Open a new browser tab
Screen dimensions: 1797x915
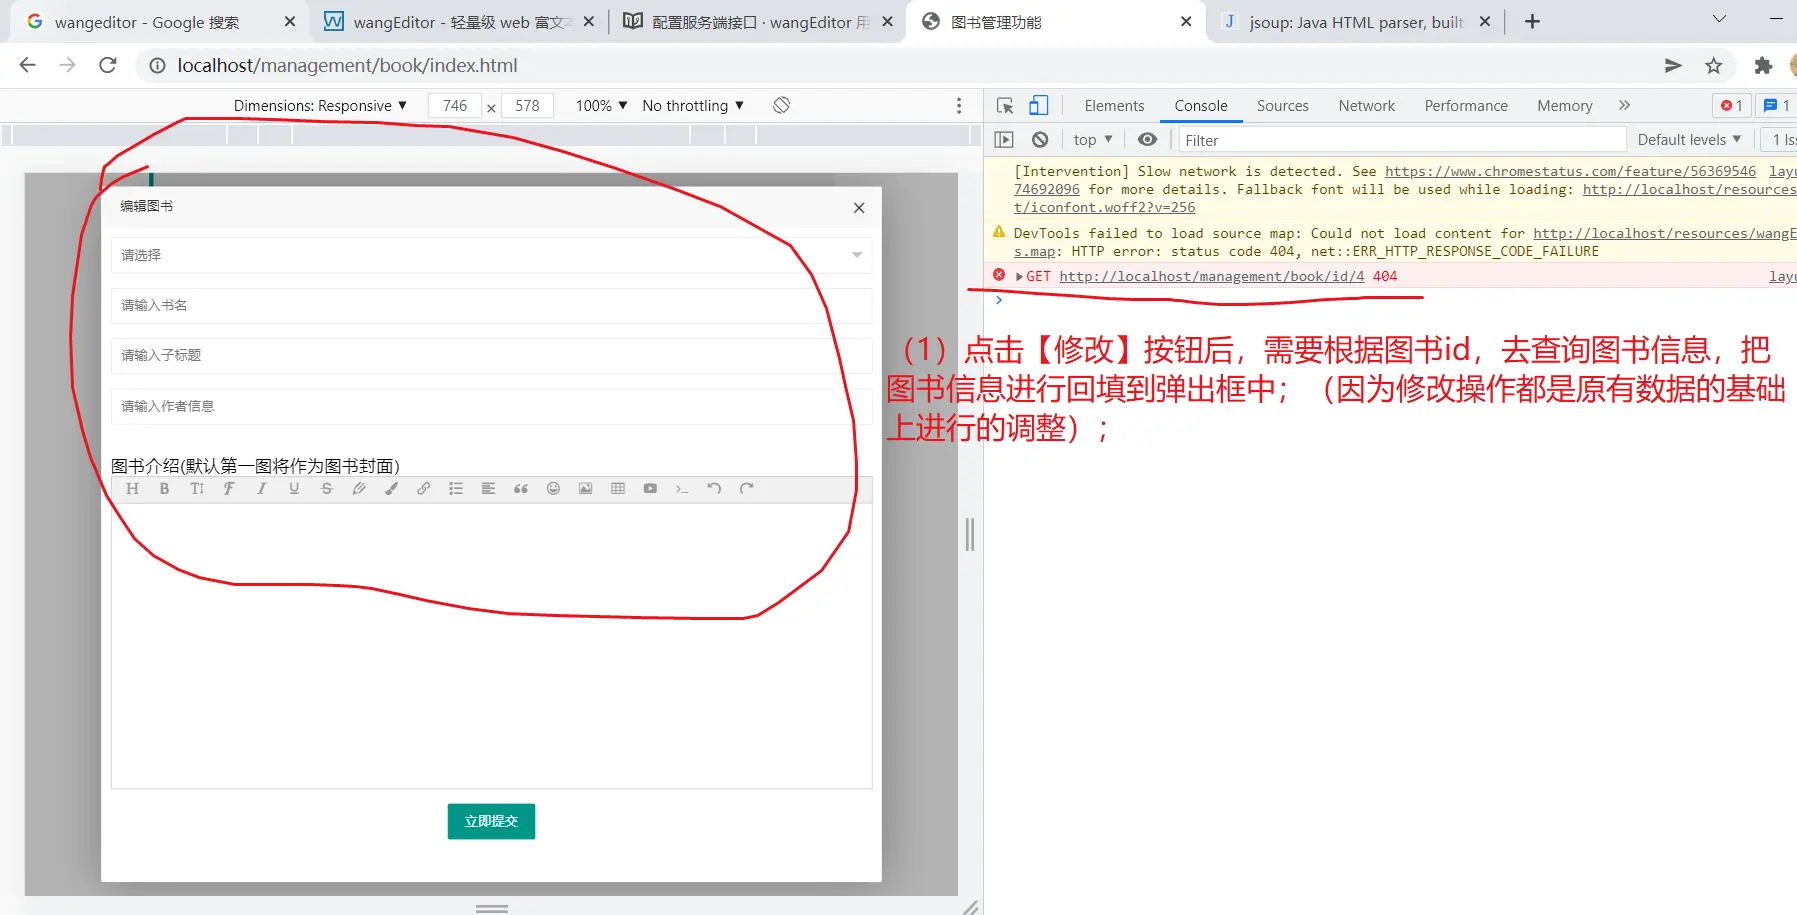point(1532,21)
